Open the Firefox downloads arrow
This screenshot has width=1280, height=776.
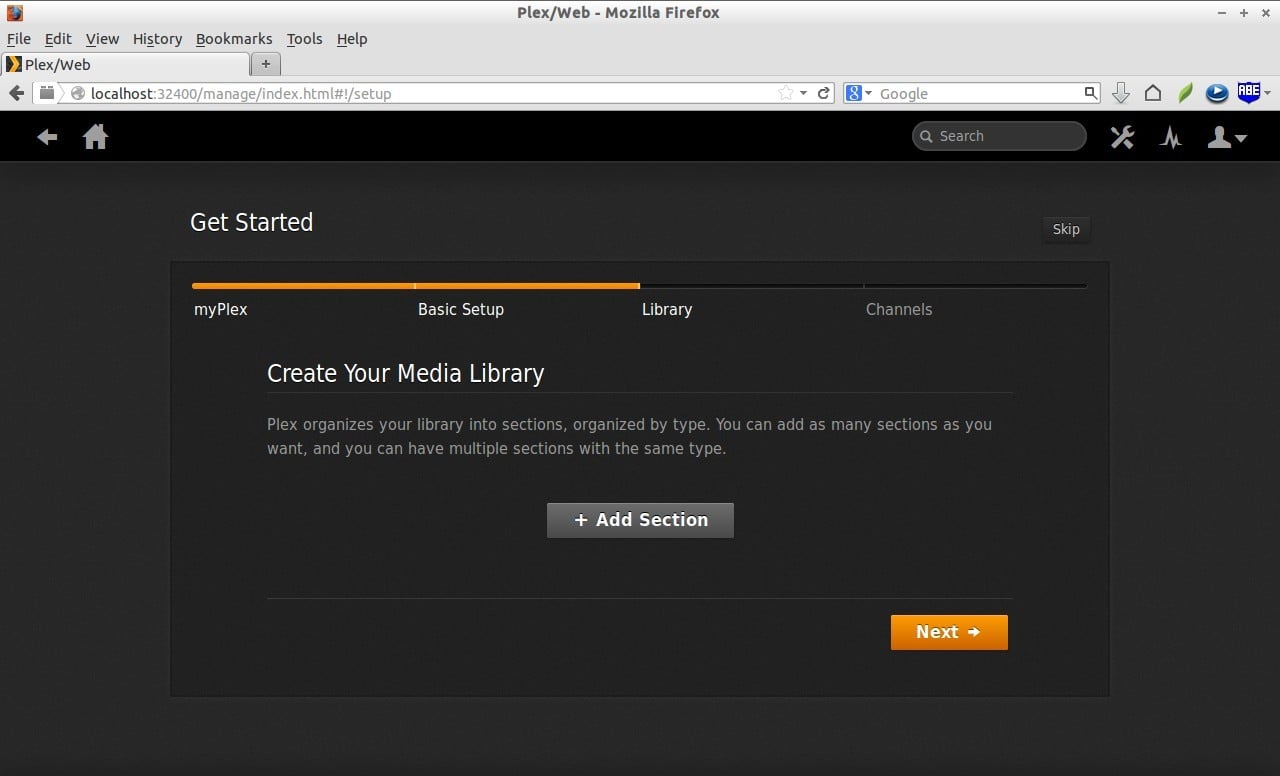tap(1121, 93)
